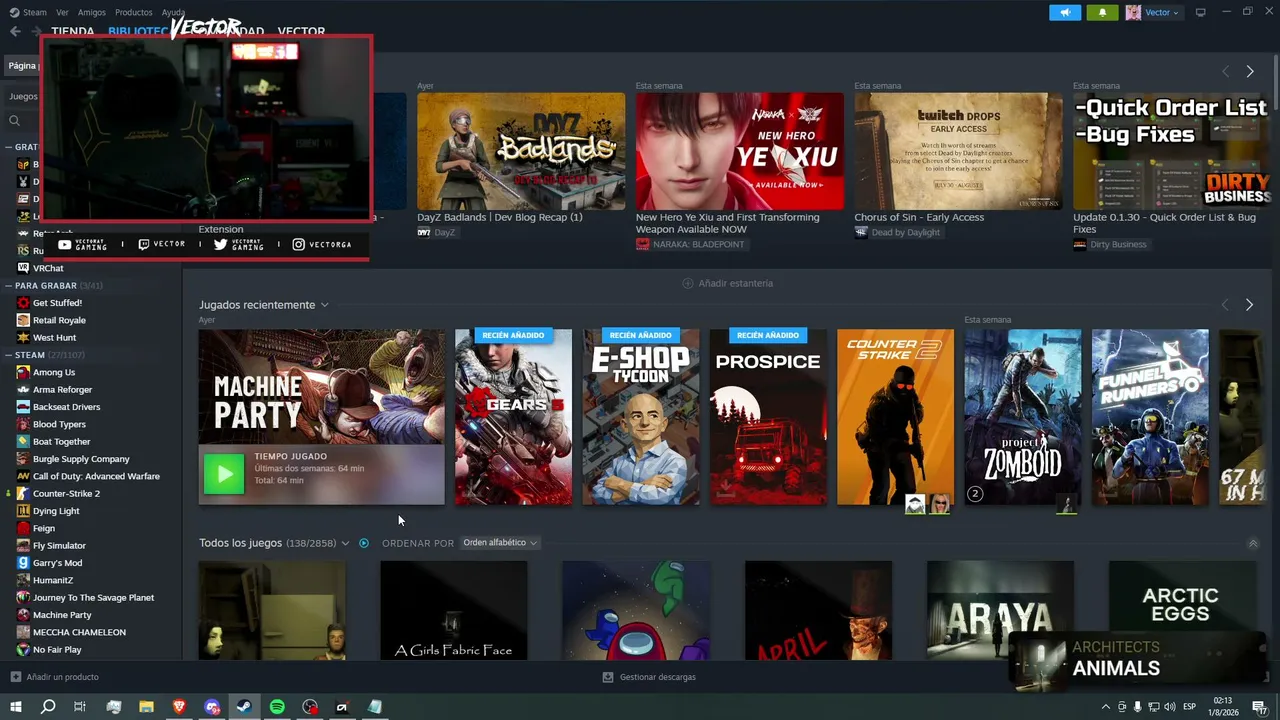Open the Orden alfabético sort dropdown
Screen dimensions: 1280x720
pyautogui.click(x=500, y=543)
